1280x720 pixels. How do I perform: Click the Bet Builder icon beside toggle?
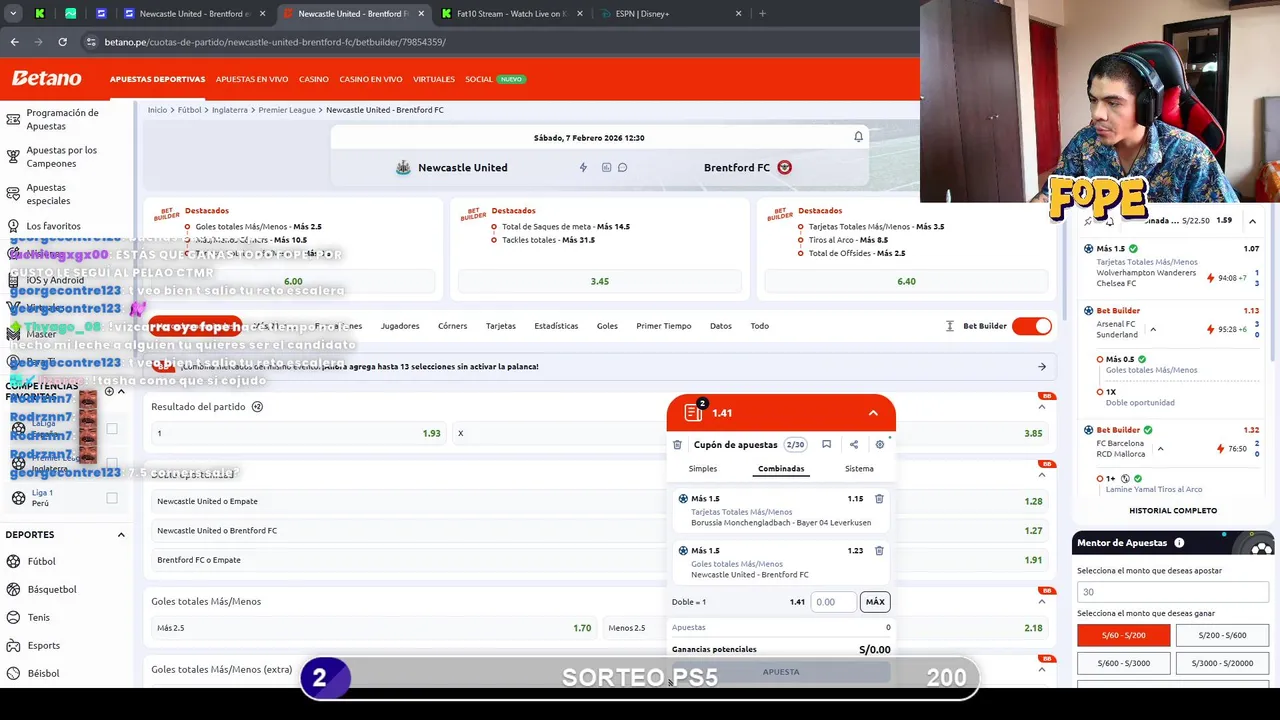click(x=950, y=326)
